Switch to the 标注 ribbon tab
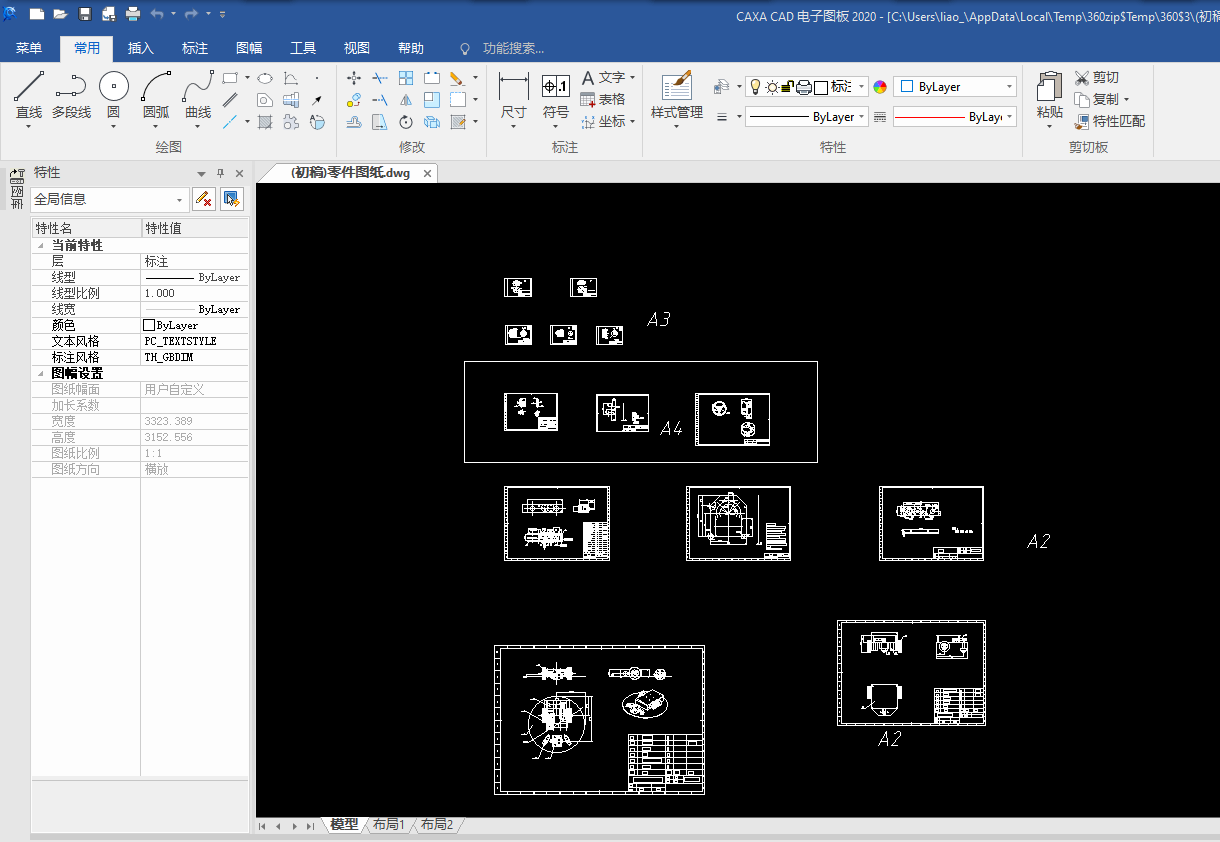The image size is (1220, 842). (195, 48)
